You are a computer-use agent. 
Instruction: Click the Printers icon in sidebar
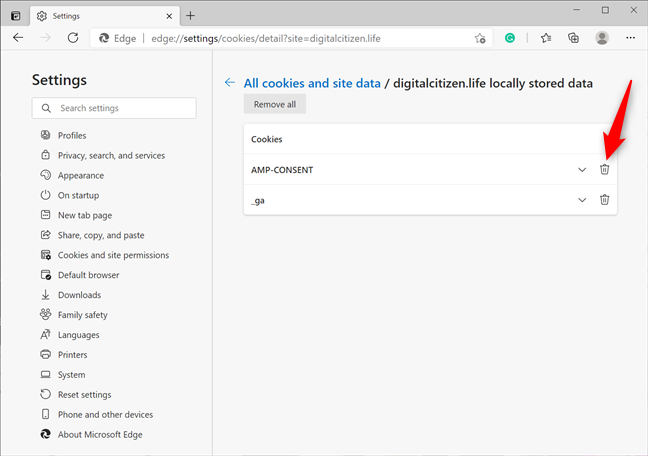(x=45, y=354)
